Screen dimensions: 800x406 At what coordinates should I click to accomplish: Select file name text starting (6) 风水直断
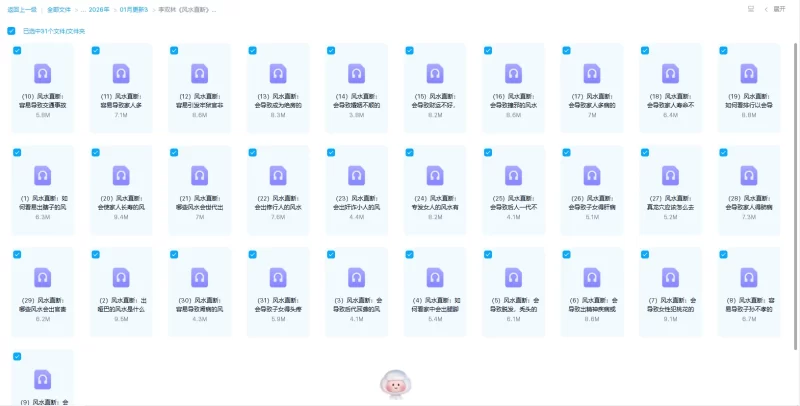point(592,304)
